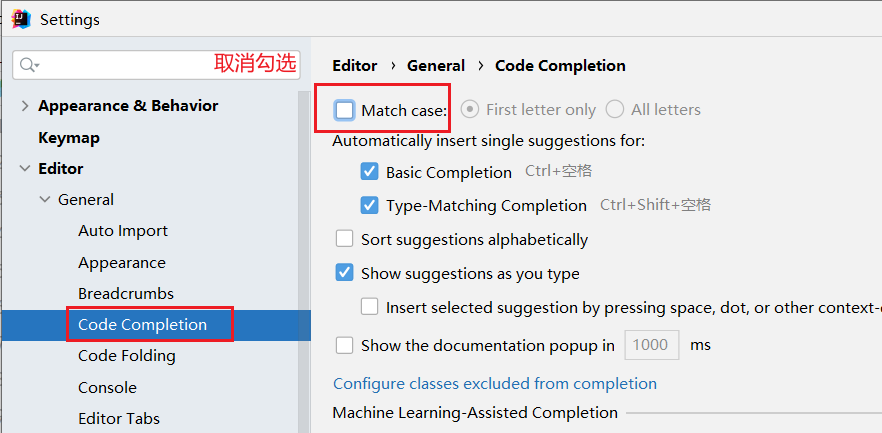
Task: Enable Sort suggestions alphabetically
Action: (x=345, y=239)
